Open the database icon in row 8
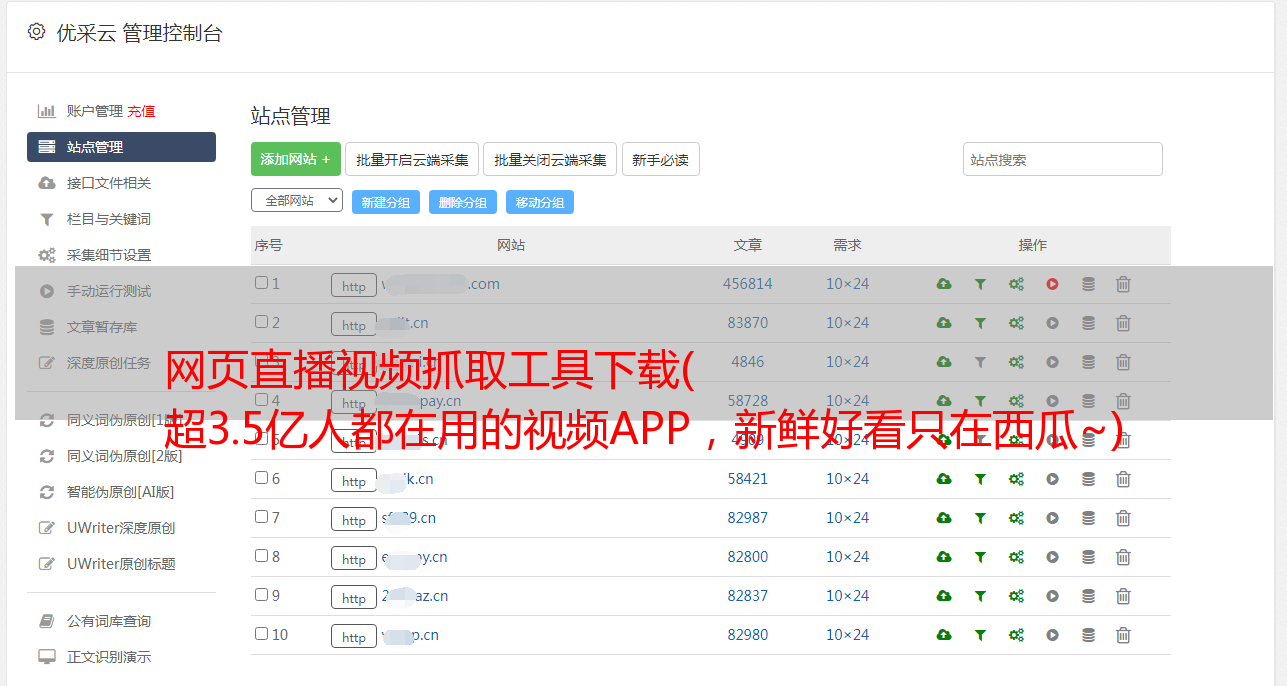 click(1088, 557)
